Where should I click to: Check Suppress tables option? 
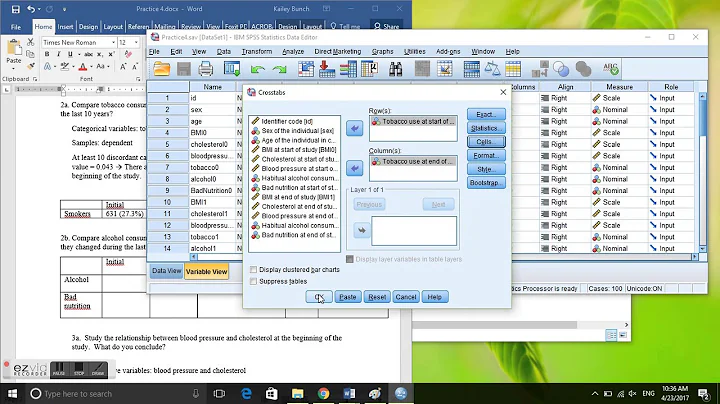coord(253,281)
